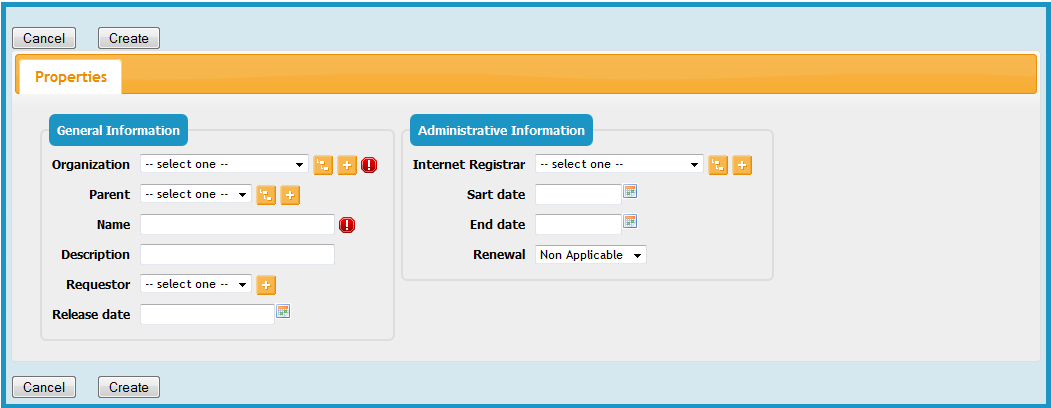
Task: Open the Parent hierarchy tree icon
Action: pos(266,195)
